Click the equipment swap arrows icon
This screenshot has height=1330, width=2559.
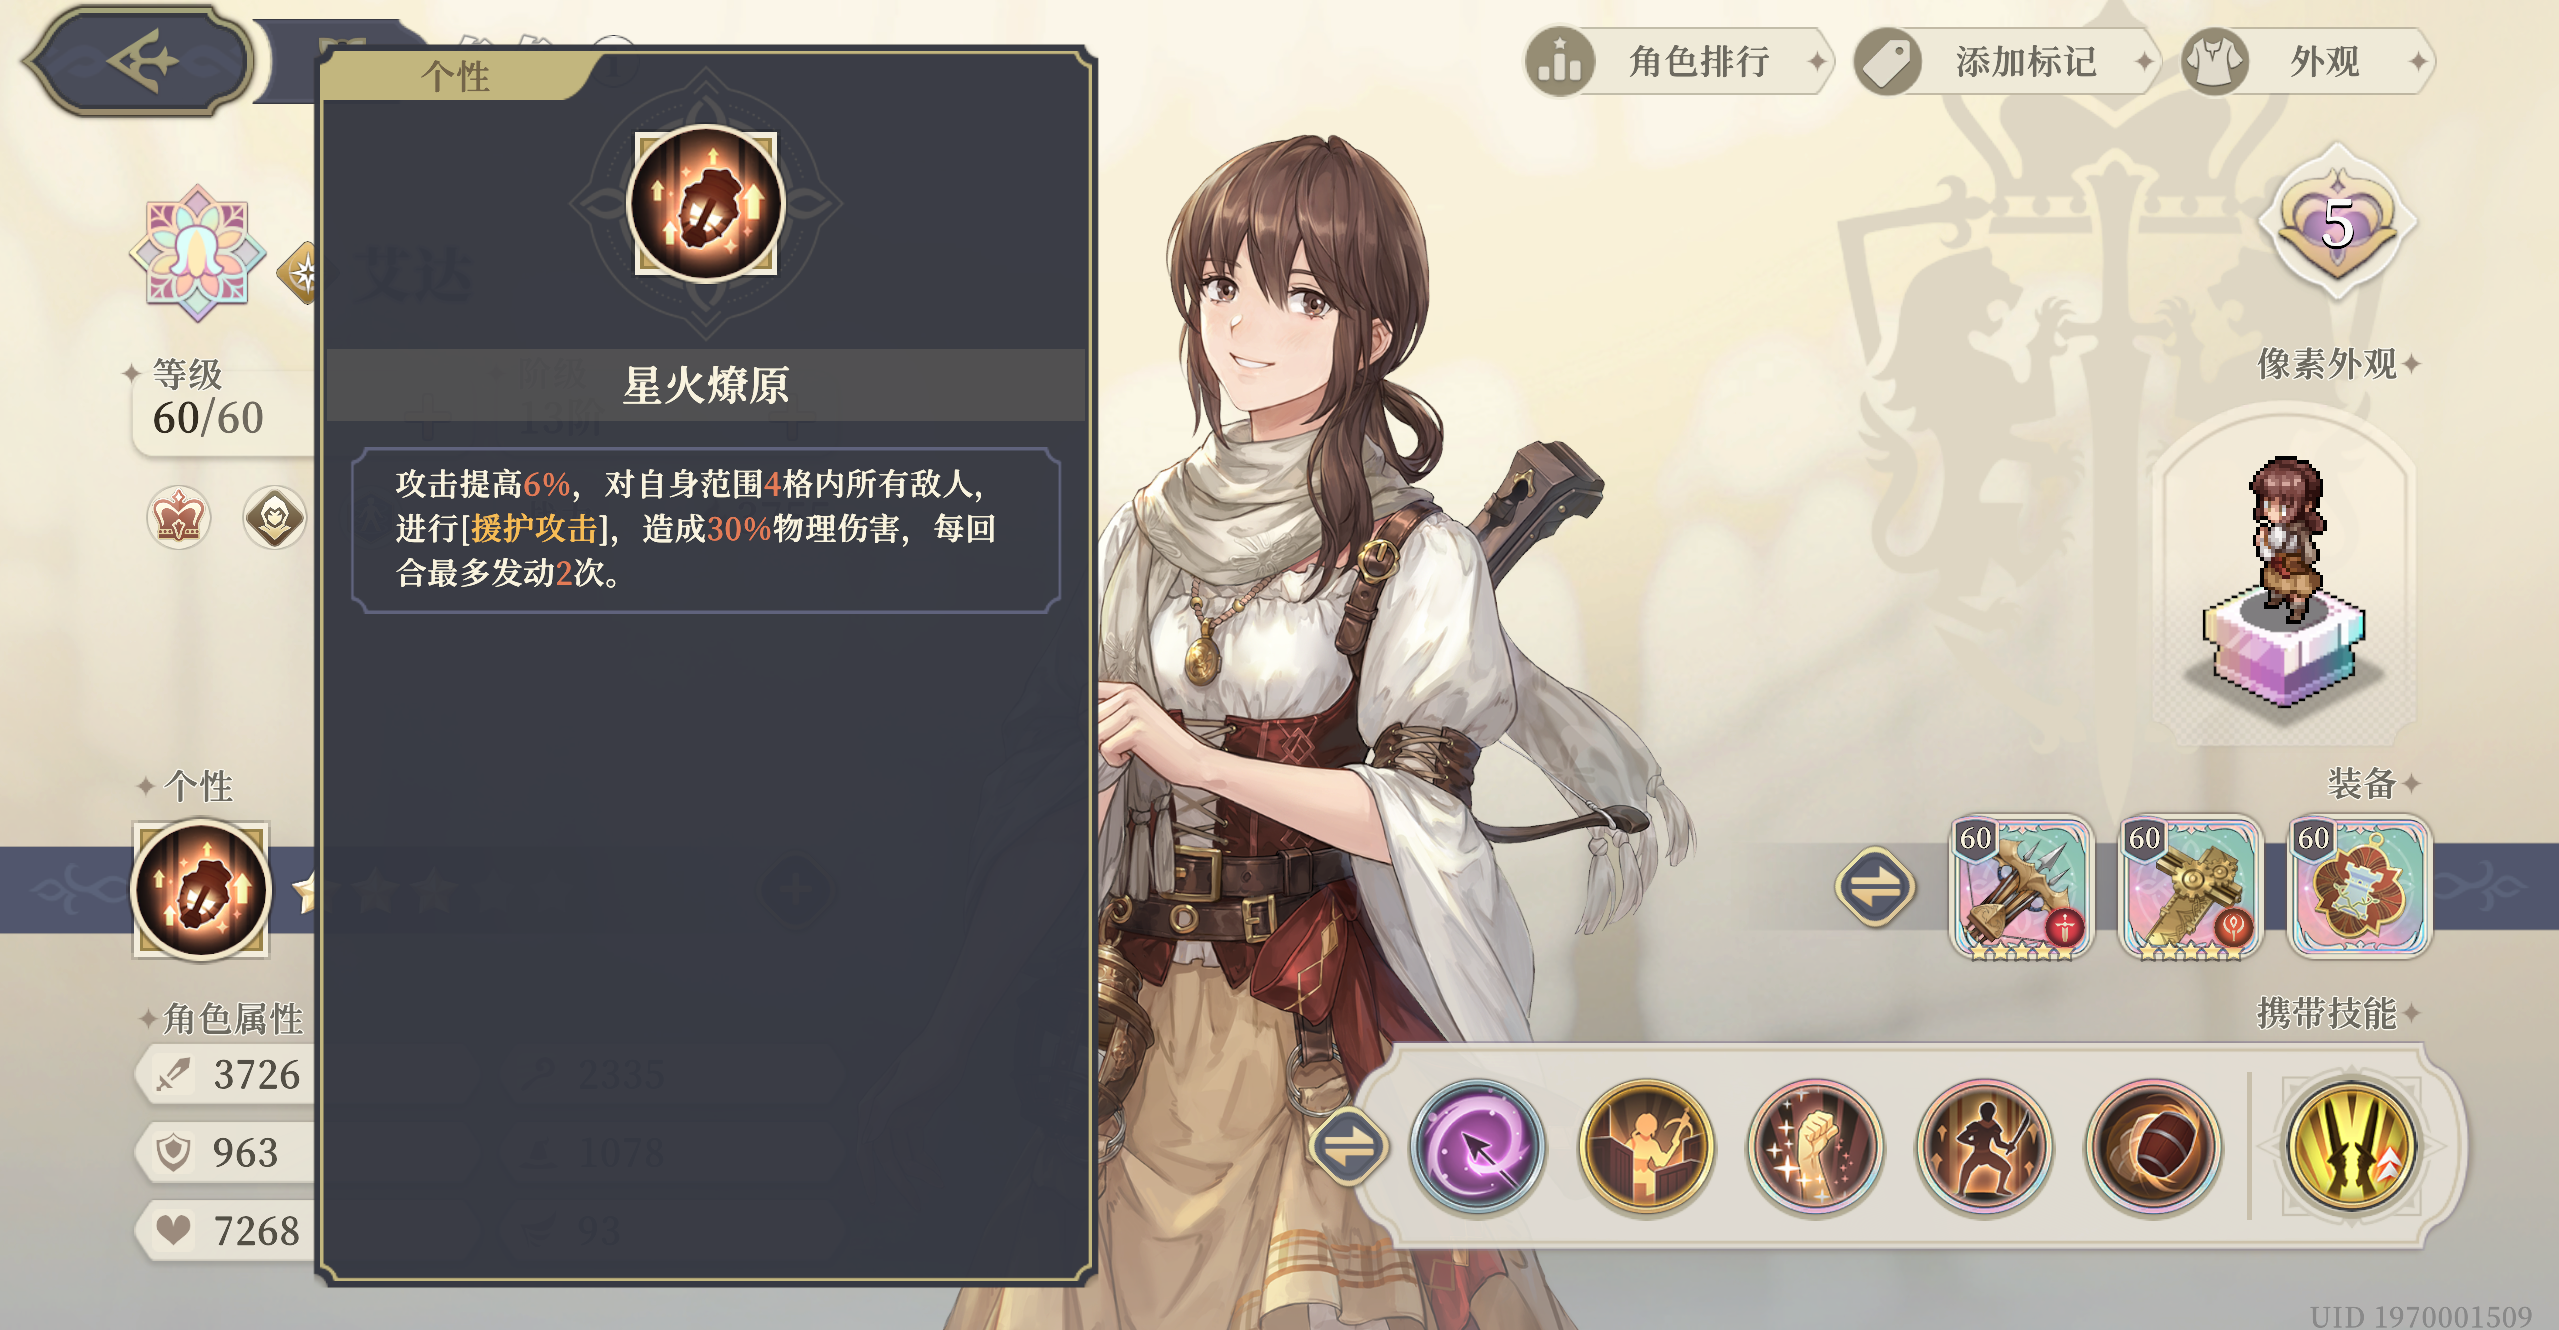(x=1875, y=887)
